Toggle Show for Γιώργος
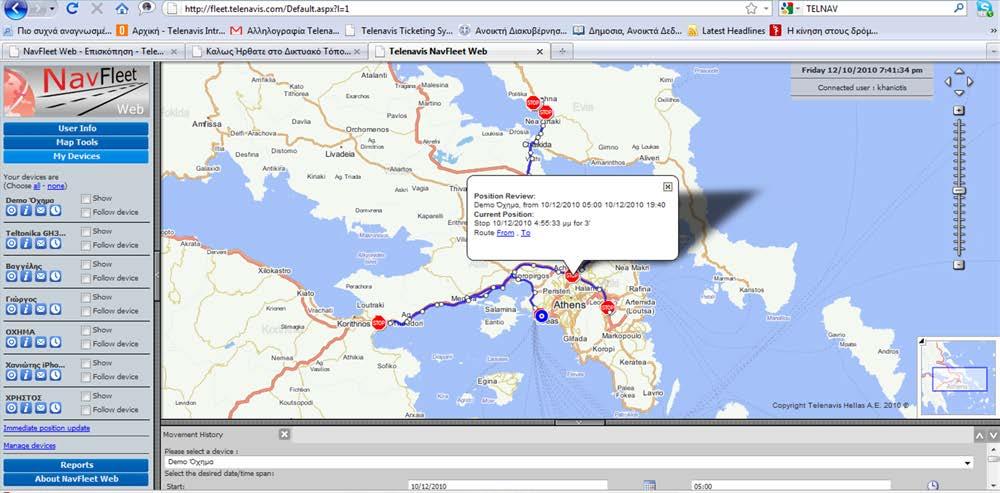Screen dimensions: 1000x493 click(x=86, y=297)
